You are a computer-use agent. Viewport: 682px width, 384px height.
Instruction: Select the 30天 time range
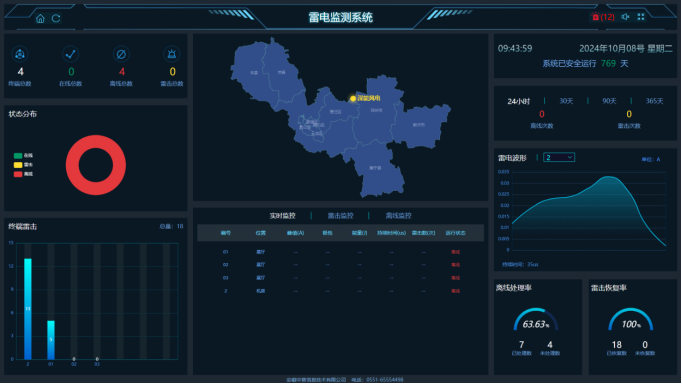566,101
